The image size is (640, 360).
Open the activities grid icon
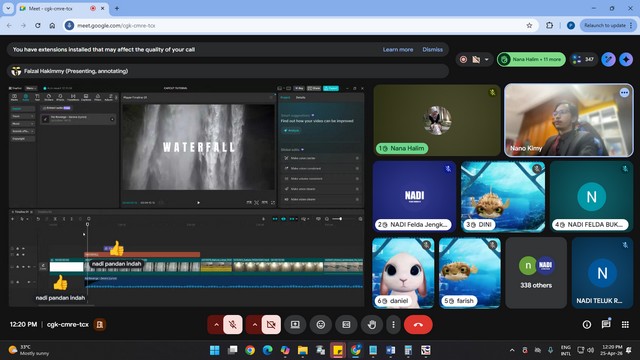coord(625,324)
